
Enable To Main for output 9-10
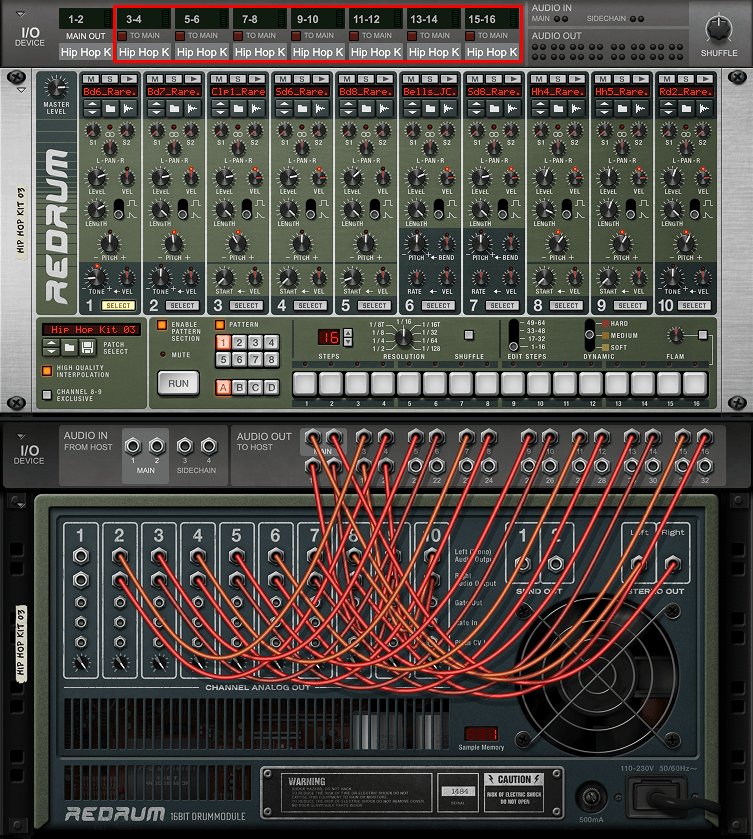pyautogui.click(x=296, y=36)
